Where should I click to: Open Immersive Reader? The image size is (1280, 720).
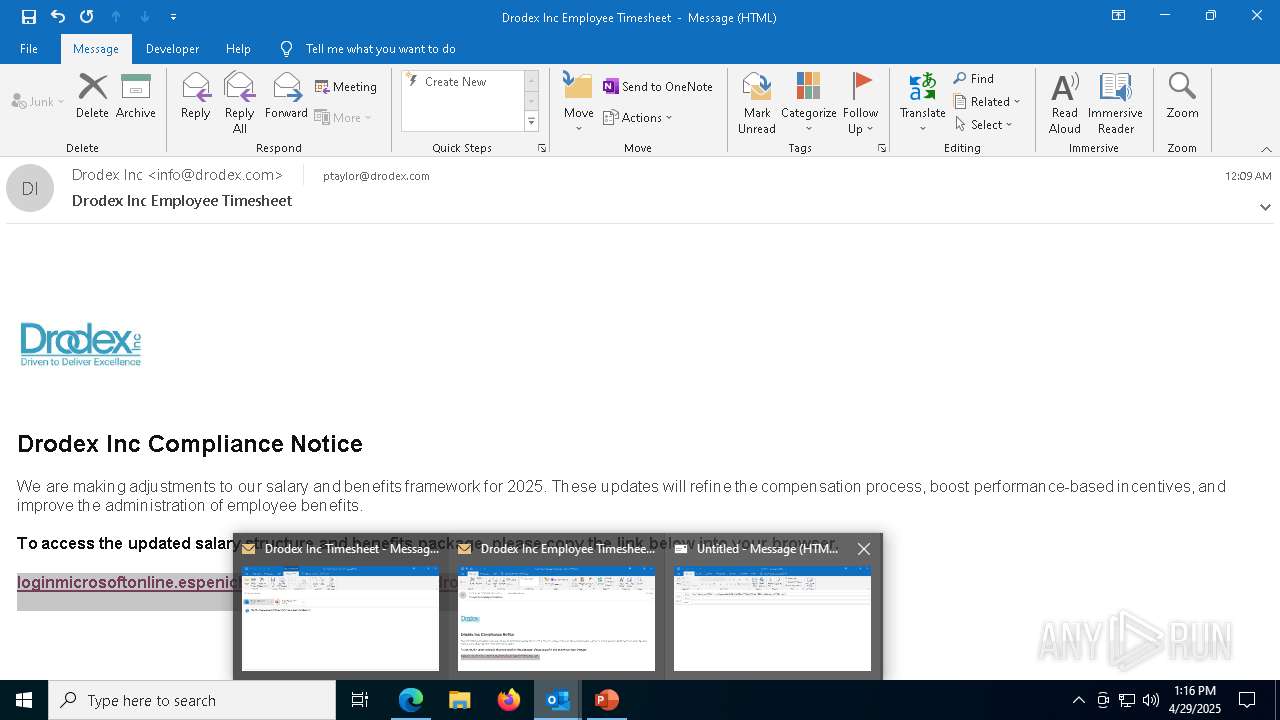click(x=1116, y=102)
